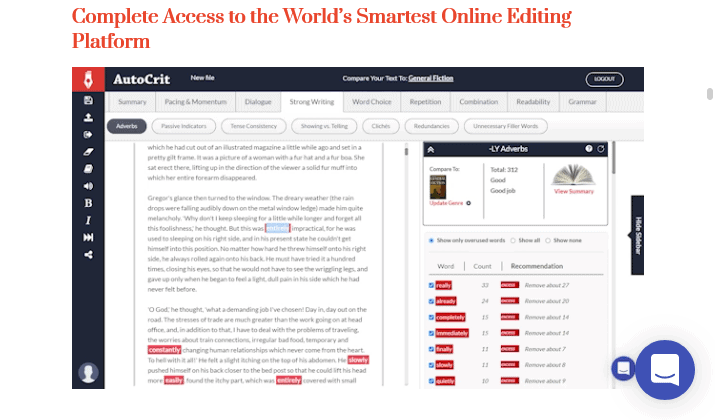Click the page scrollbar thumb at right edge

(x=710, y=94)
